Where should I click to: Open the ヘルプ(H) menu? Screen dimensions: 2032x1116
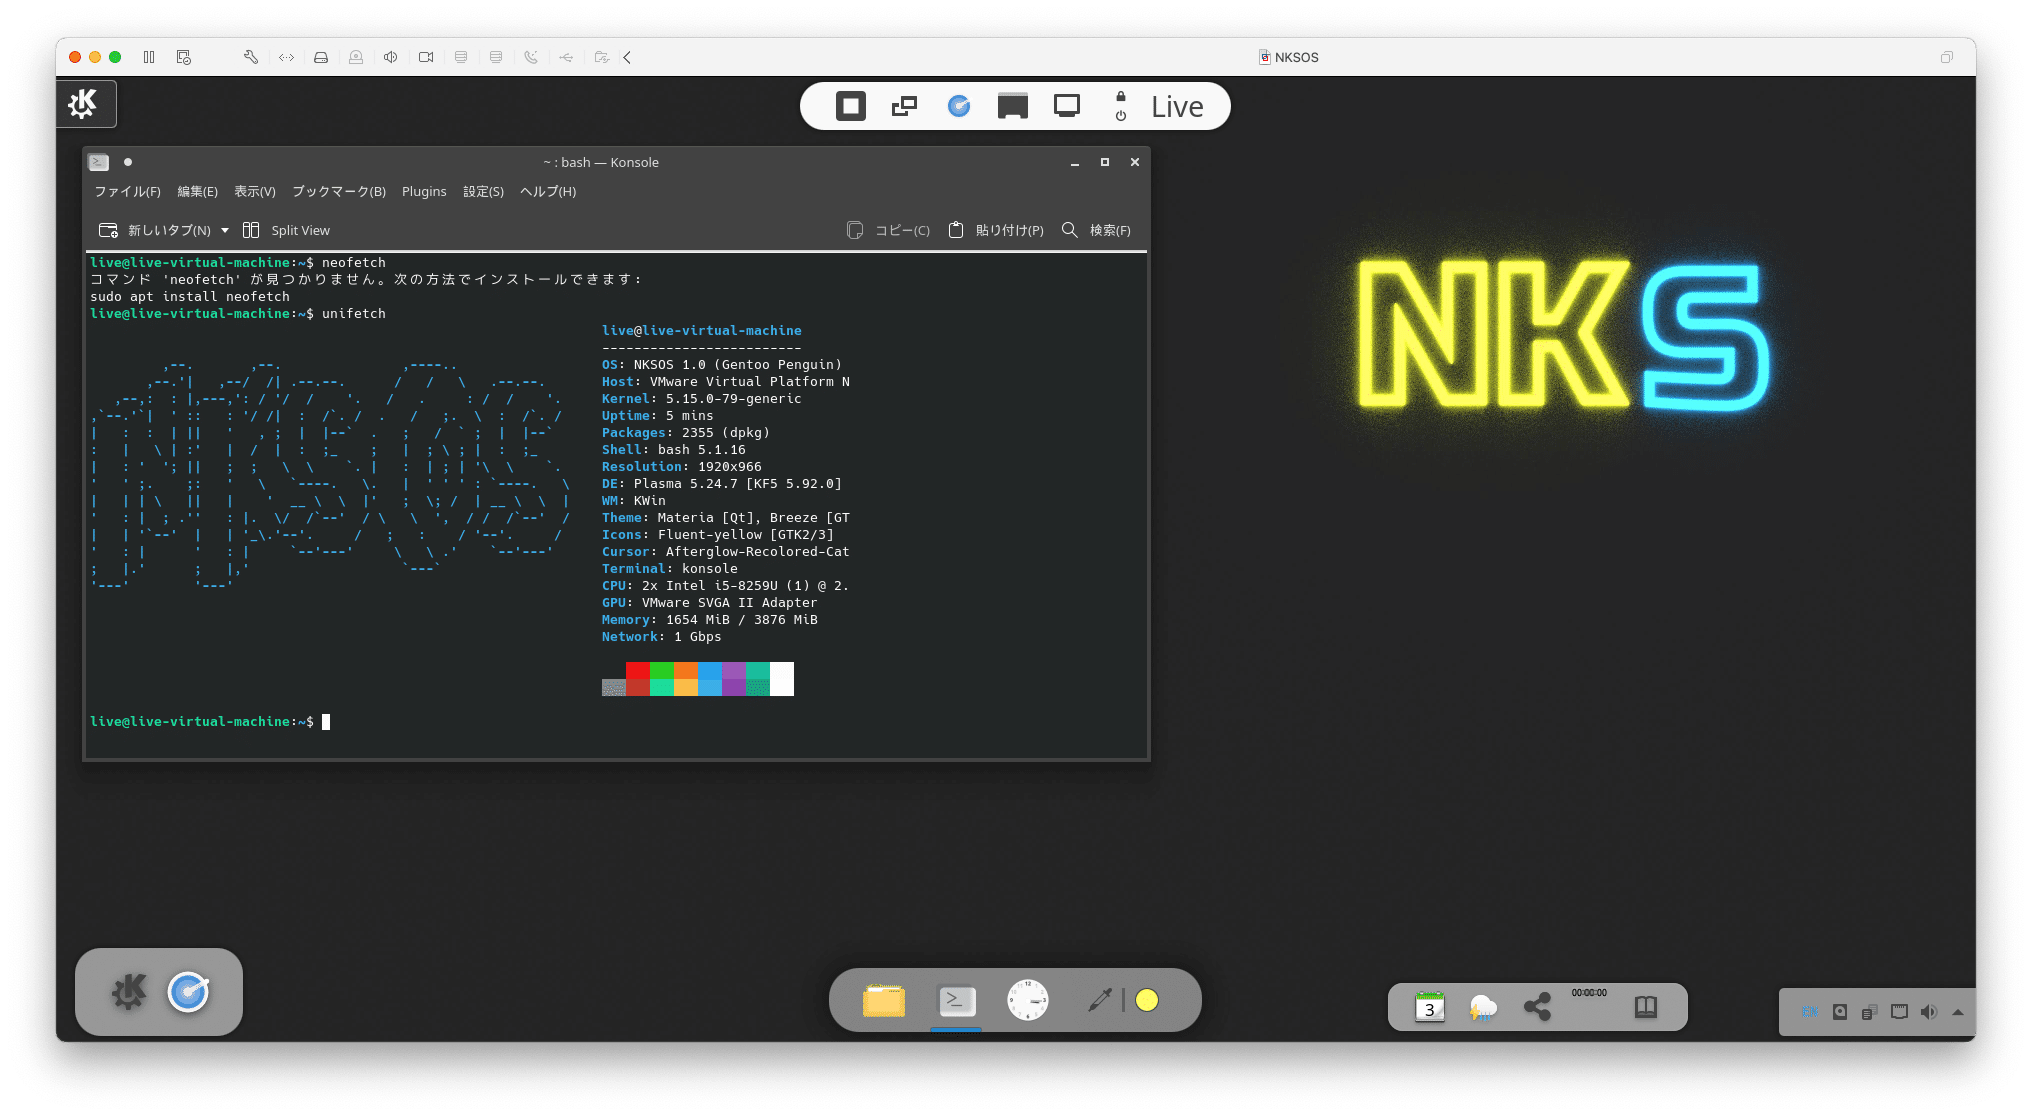(548, 191)
